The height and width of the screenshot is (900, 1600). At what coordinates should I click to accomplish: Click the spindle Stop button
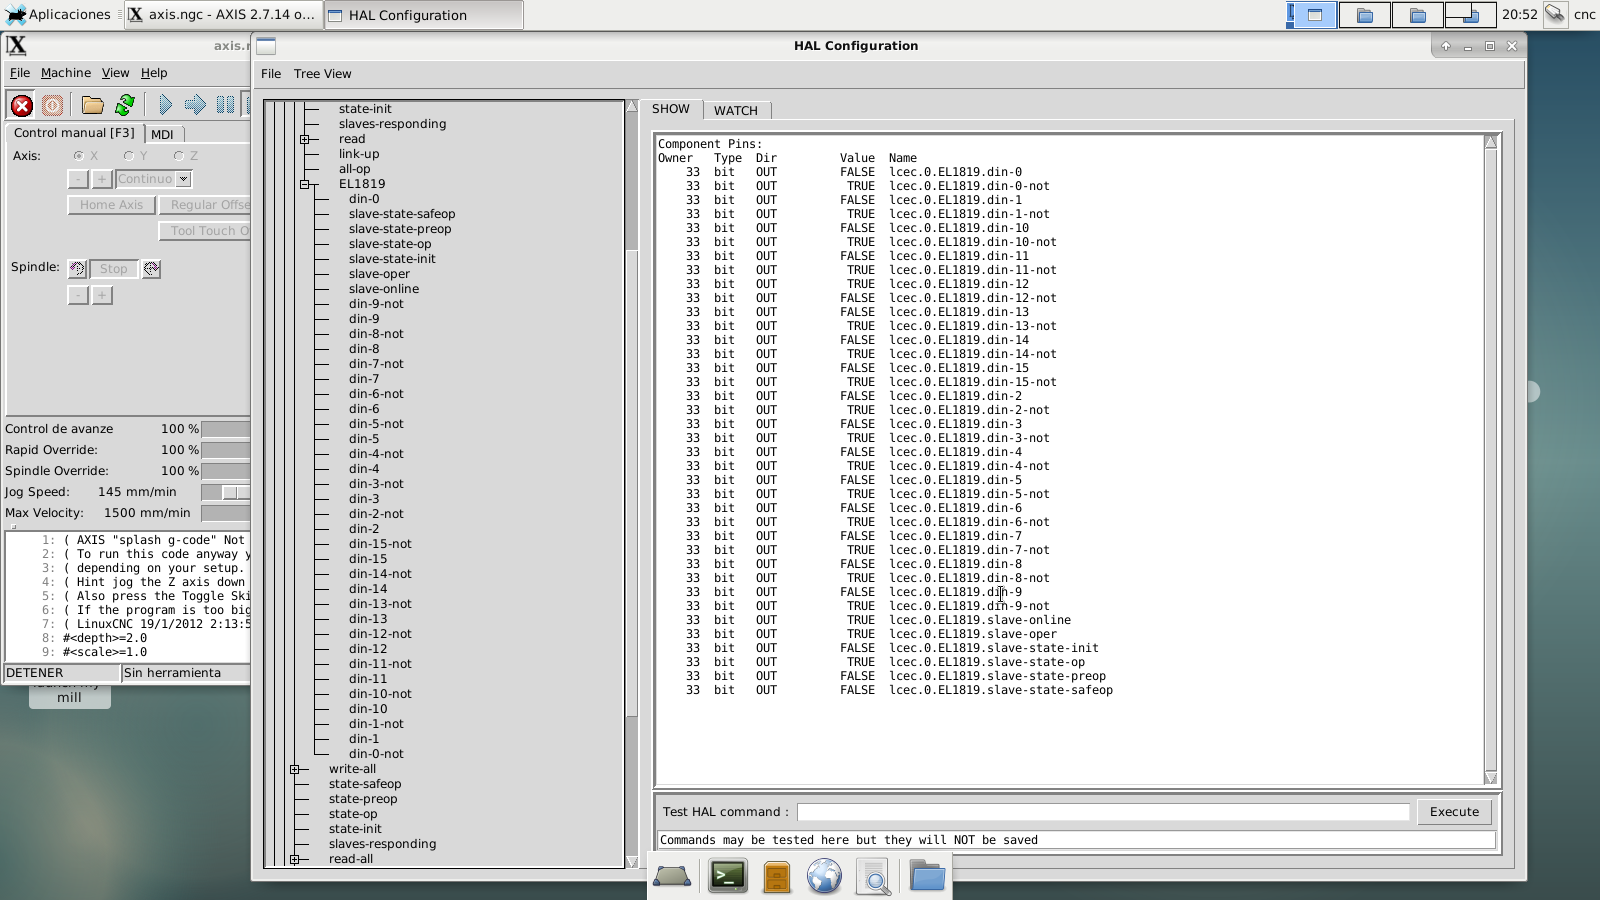[x=113, y=269]
